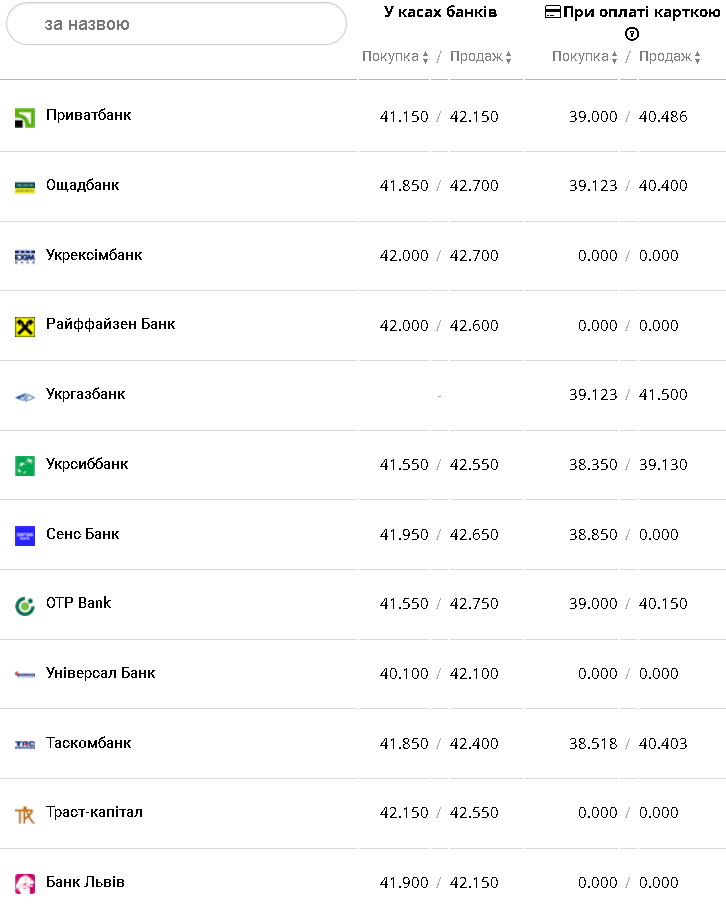Screen dimensions: 726x909
Task: Focus the bank name search field
Action: 176,24
